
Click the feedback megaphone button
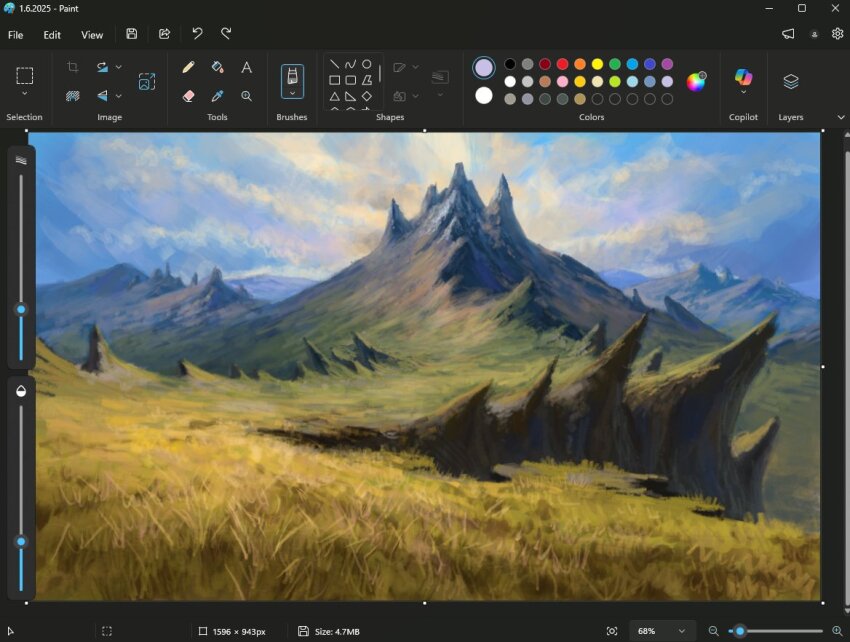788,34
